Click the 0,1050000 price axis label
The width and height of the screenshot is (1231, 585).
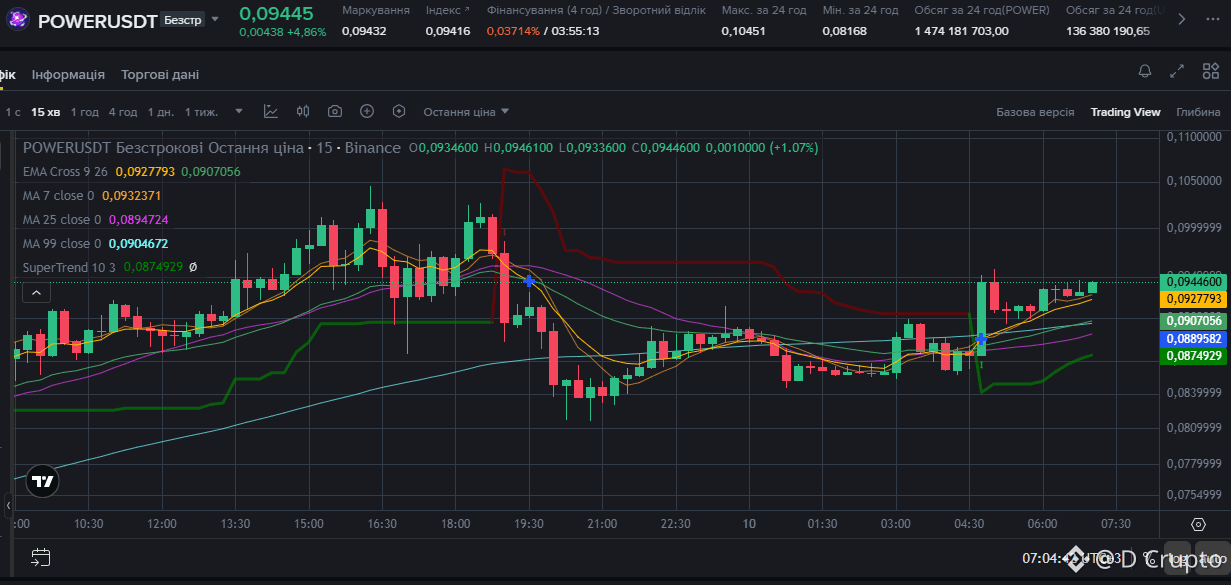point(1194,181)
